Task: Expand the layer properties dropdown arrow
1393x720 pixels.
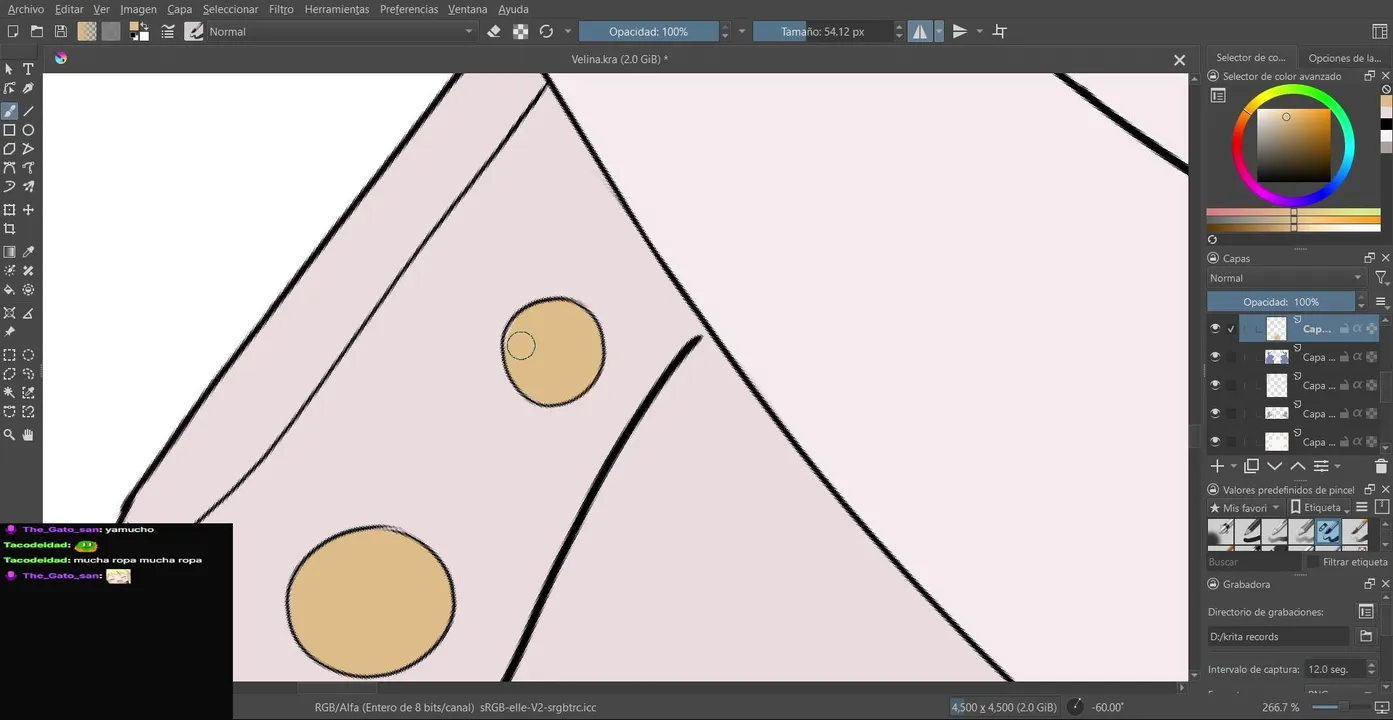Action: [x=1337, y=467]
